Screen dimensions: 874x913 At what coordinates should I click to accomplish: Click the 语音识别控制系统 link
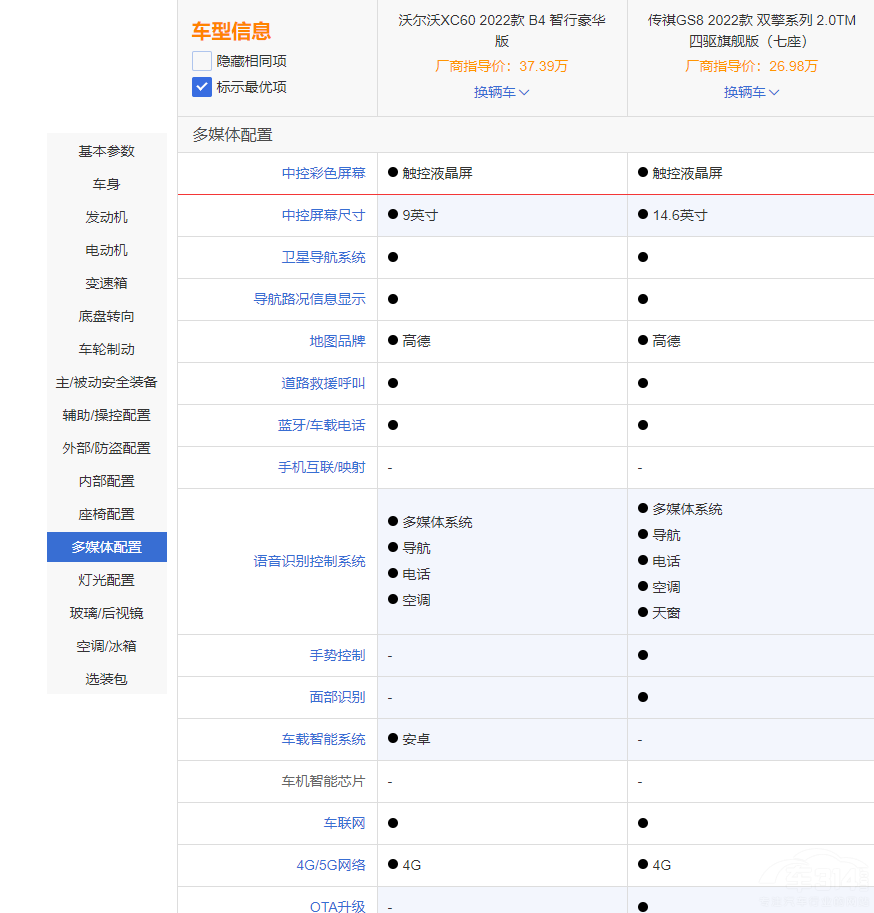(310, 561)
